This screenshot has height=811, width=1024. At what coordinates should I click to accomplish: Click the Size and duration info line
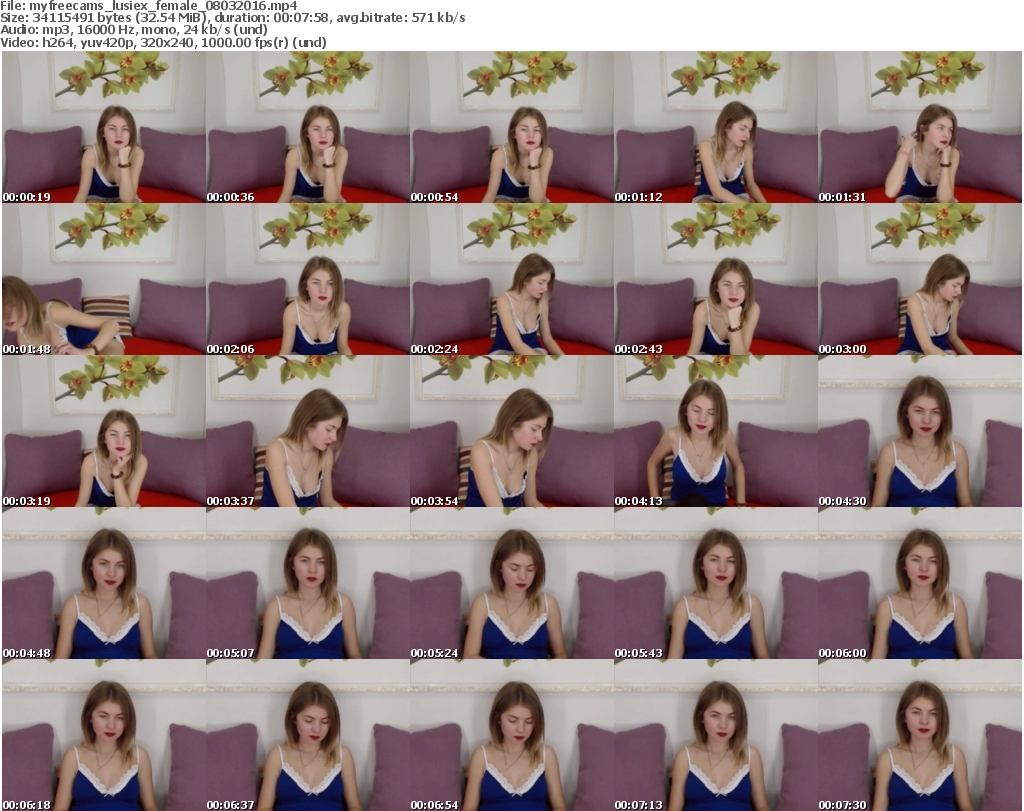[x=232, y=18]
